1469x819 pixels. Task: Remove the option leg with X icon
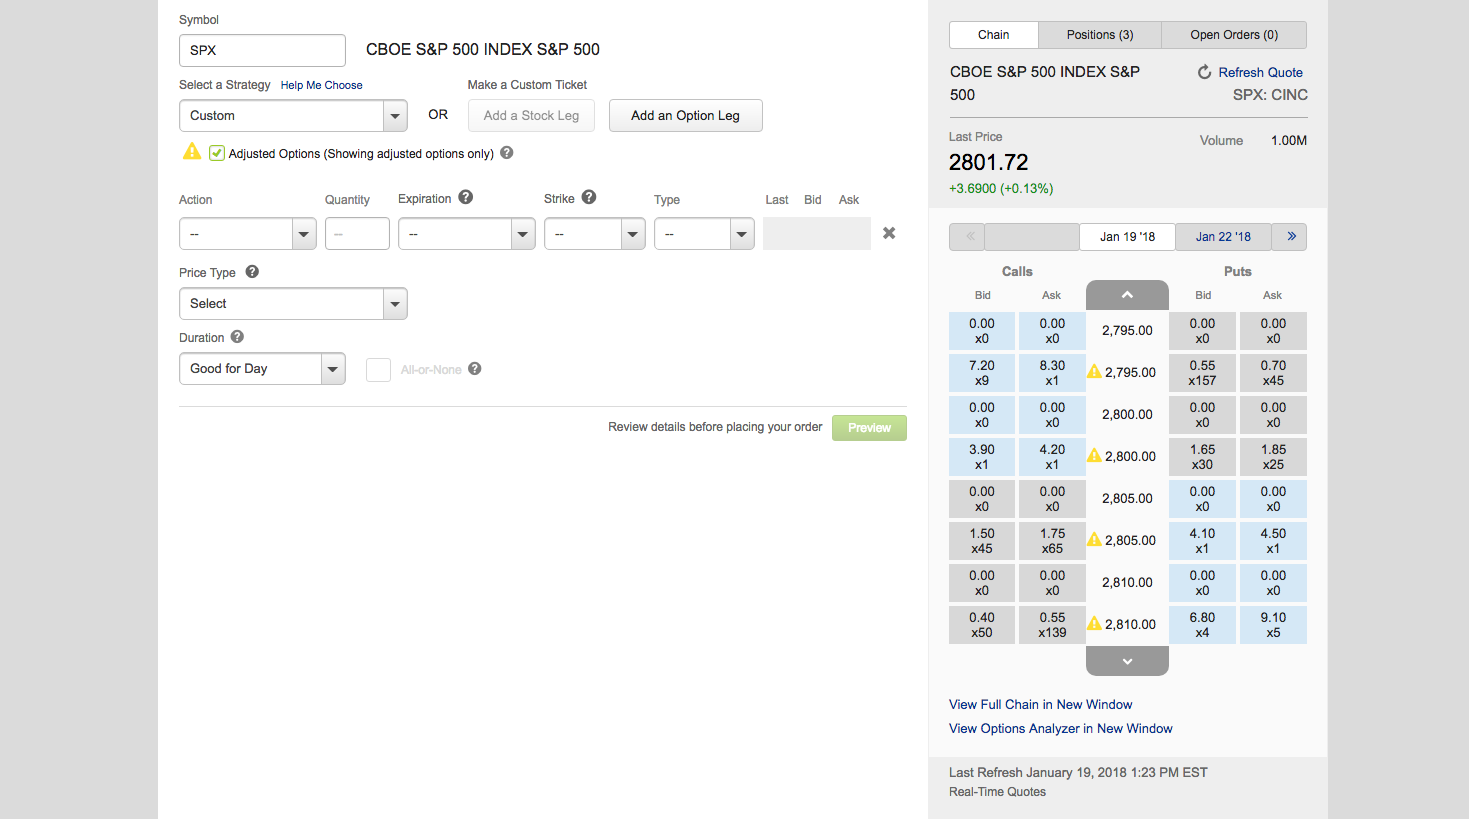889,233
